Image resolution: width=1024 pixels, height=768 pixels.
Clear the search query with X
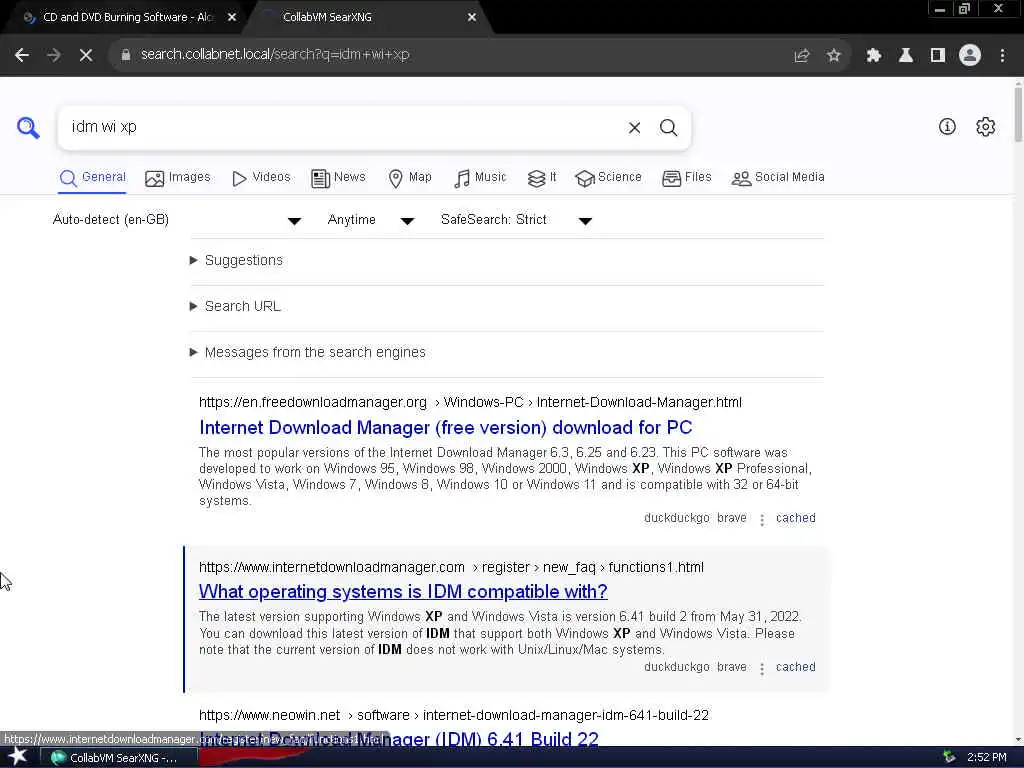(634, 128)
